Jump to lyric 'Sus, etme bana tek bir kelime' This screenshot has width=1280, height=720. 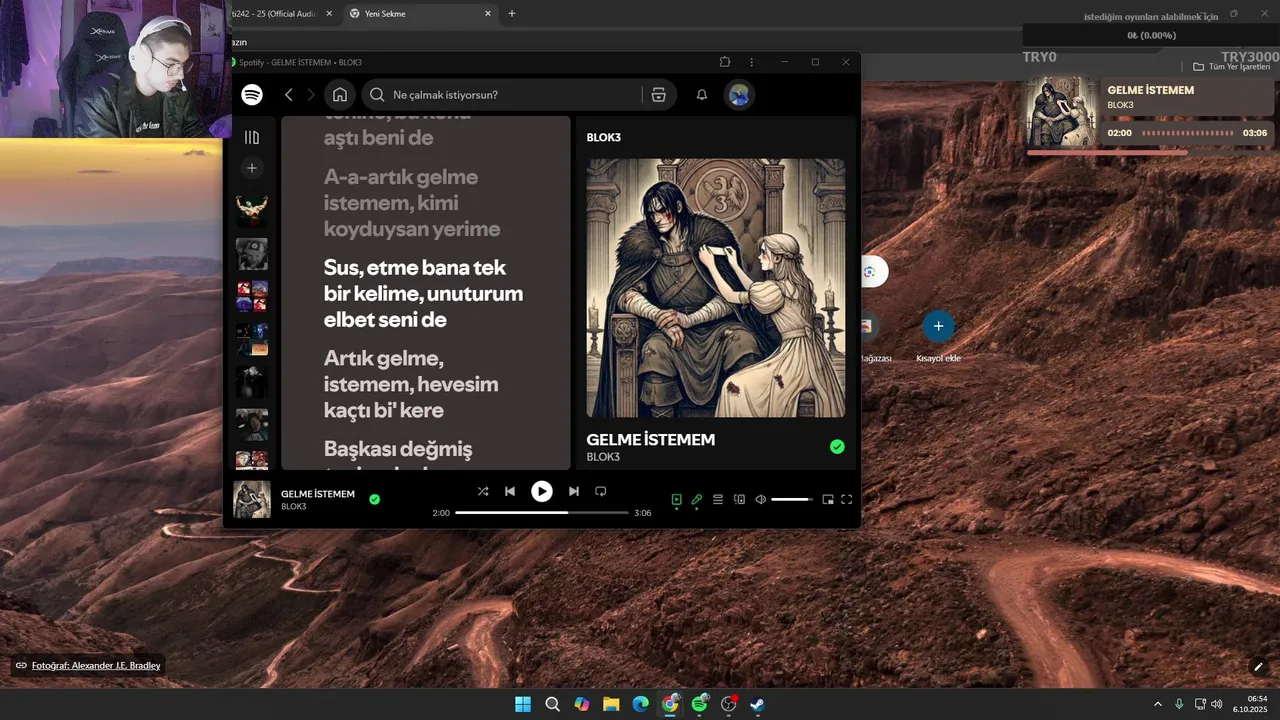[x=423, y=294]
